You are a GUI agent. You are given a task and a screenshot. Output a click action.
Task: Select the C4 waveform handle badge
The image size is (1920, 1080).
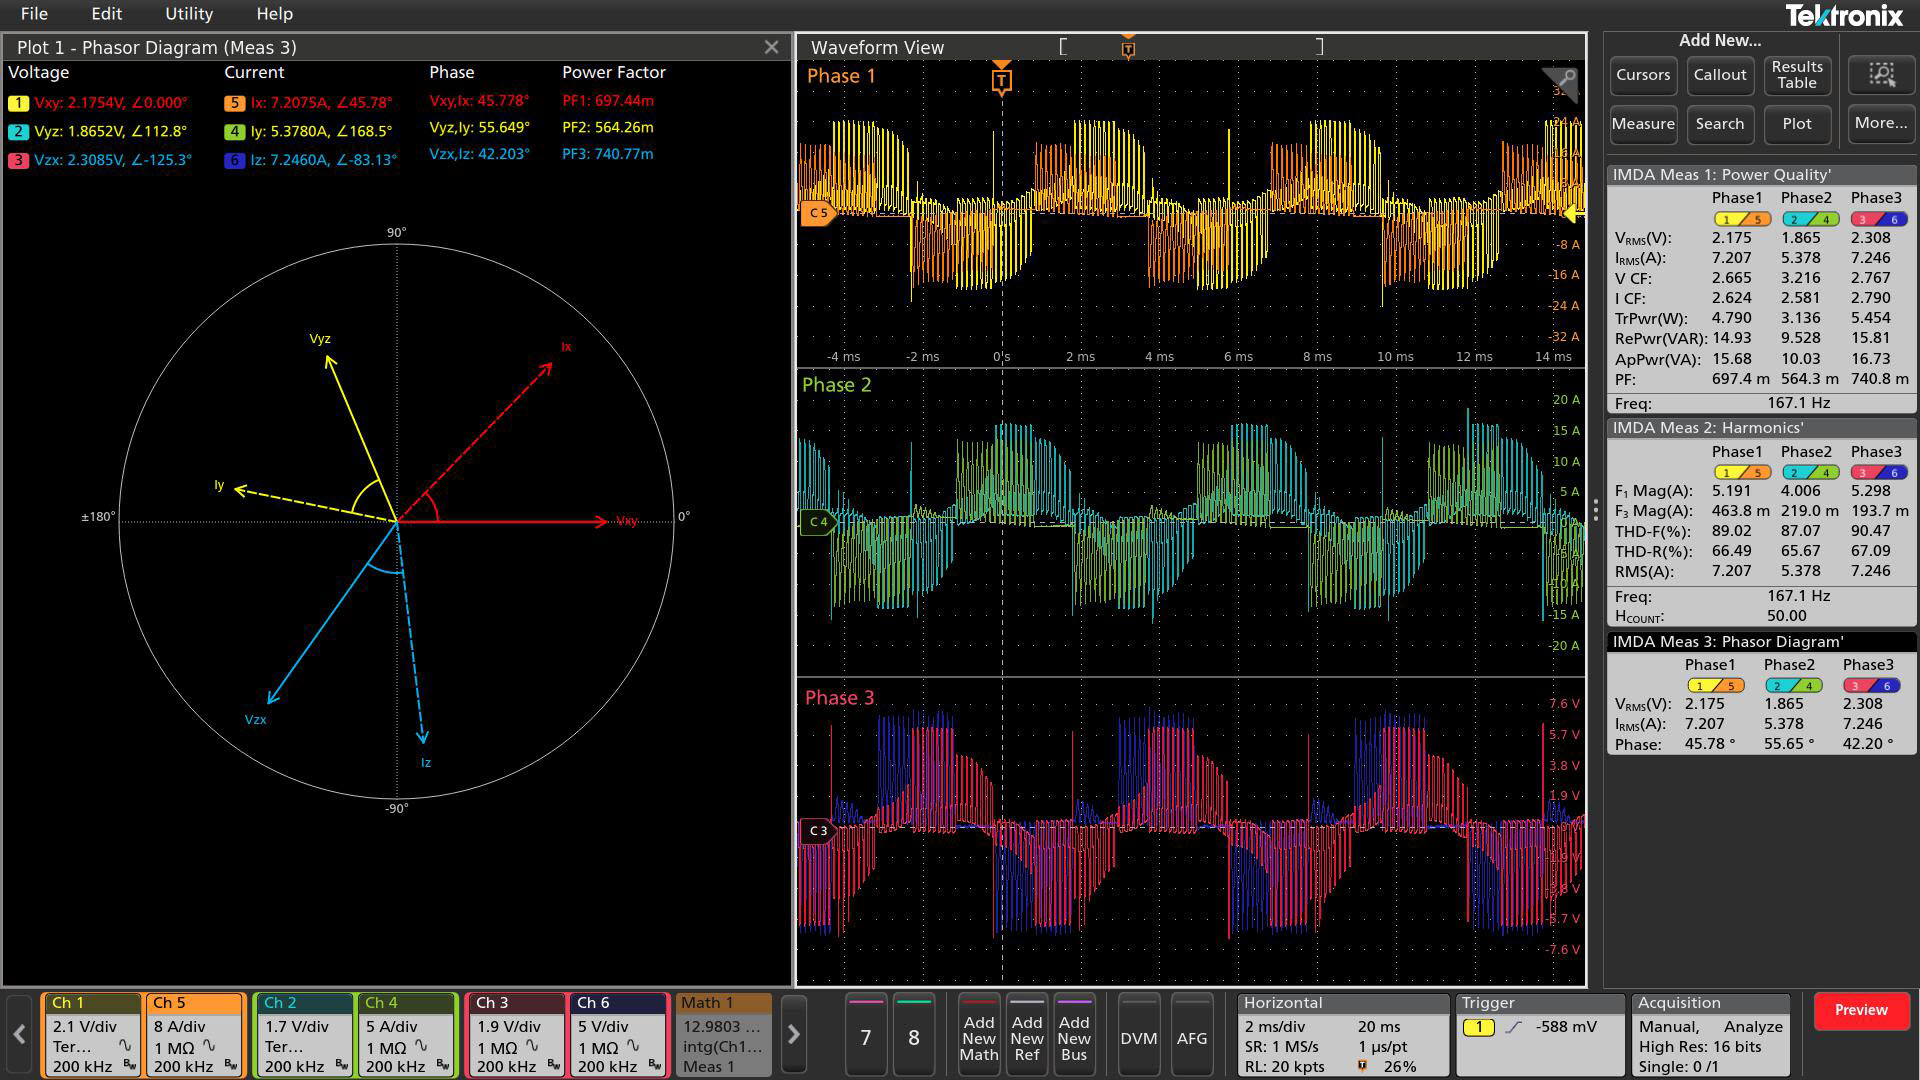point(818,521)
